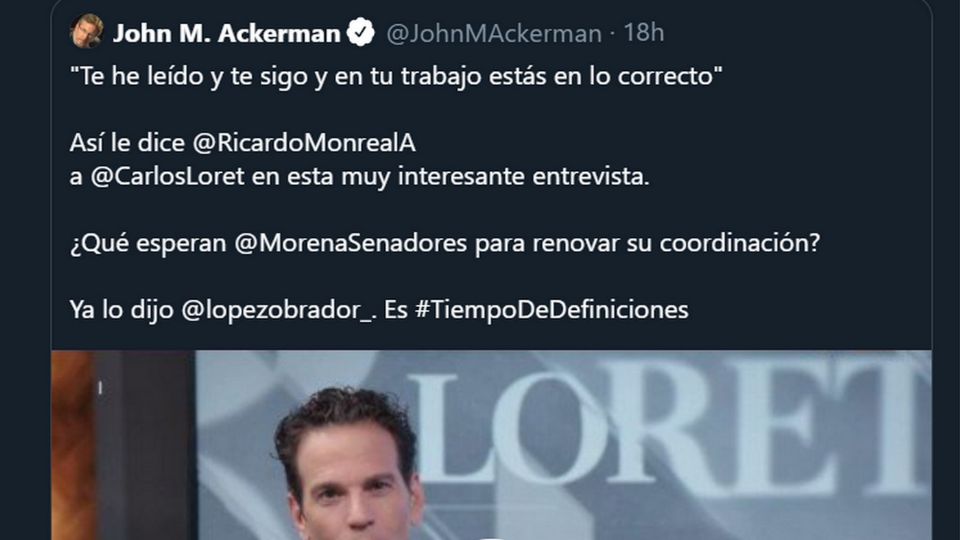Click "renovar su coordinación?" text

(676, 243)
